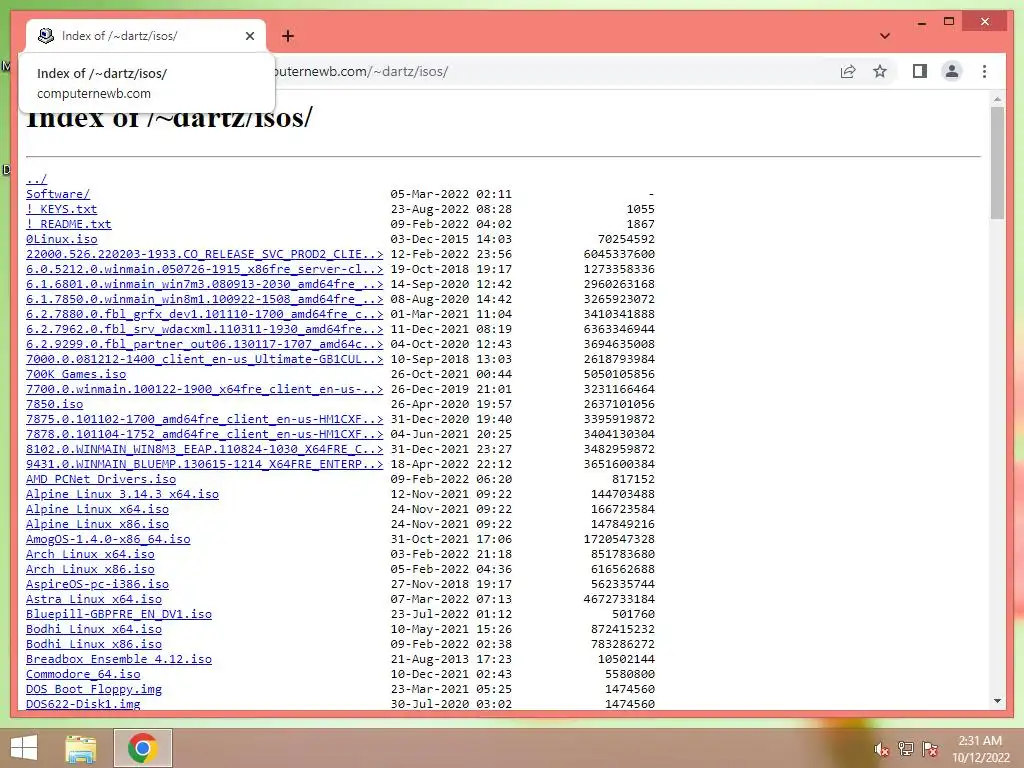Download Alpine_Linux_x86.iso
The height and width of the screenshot is (768, 1024).
97,524
